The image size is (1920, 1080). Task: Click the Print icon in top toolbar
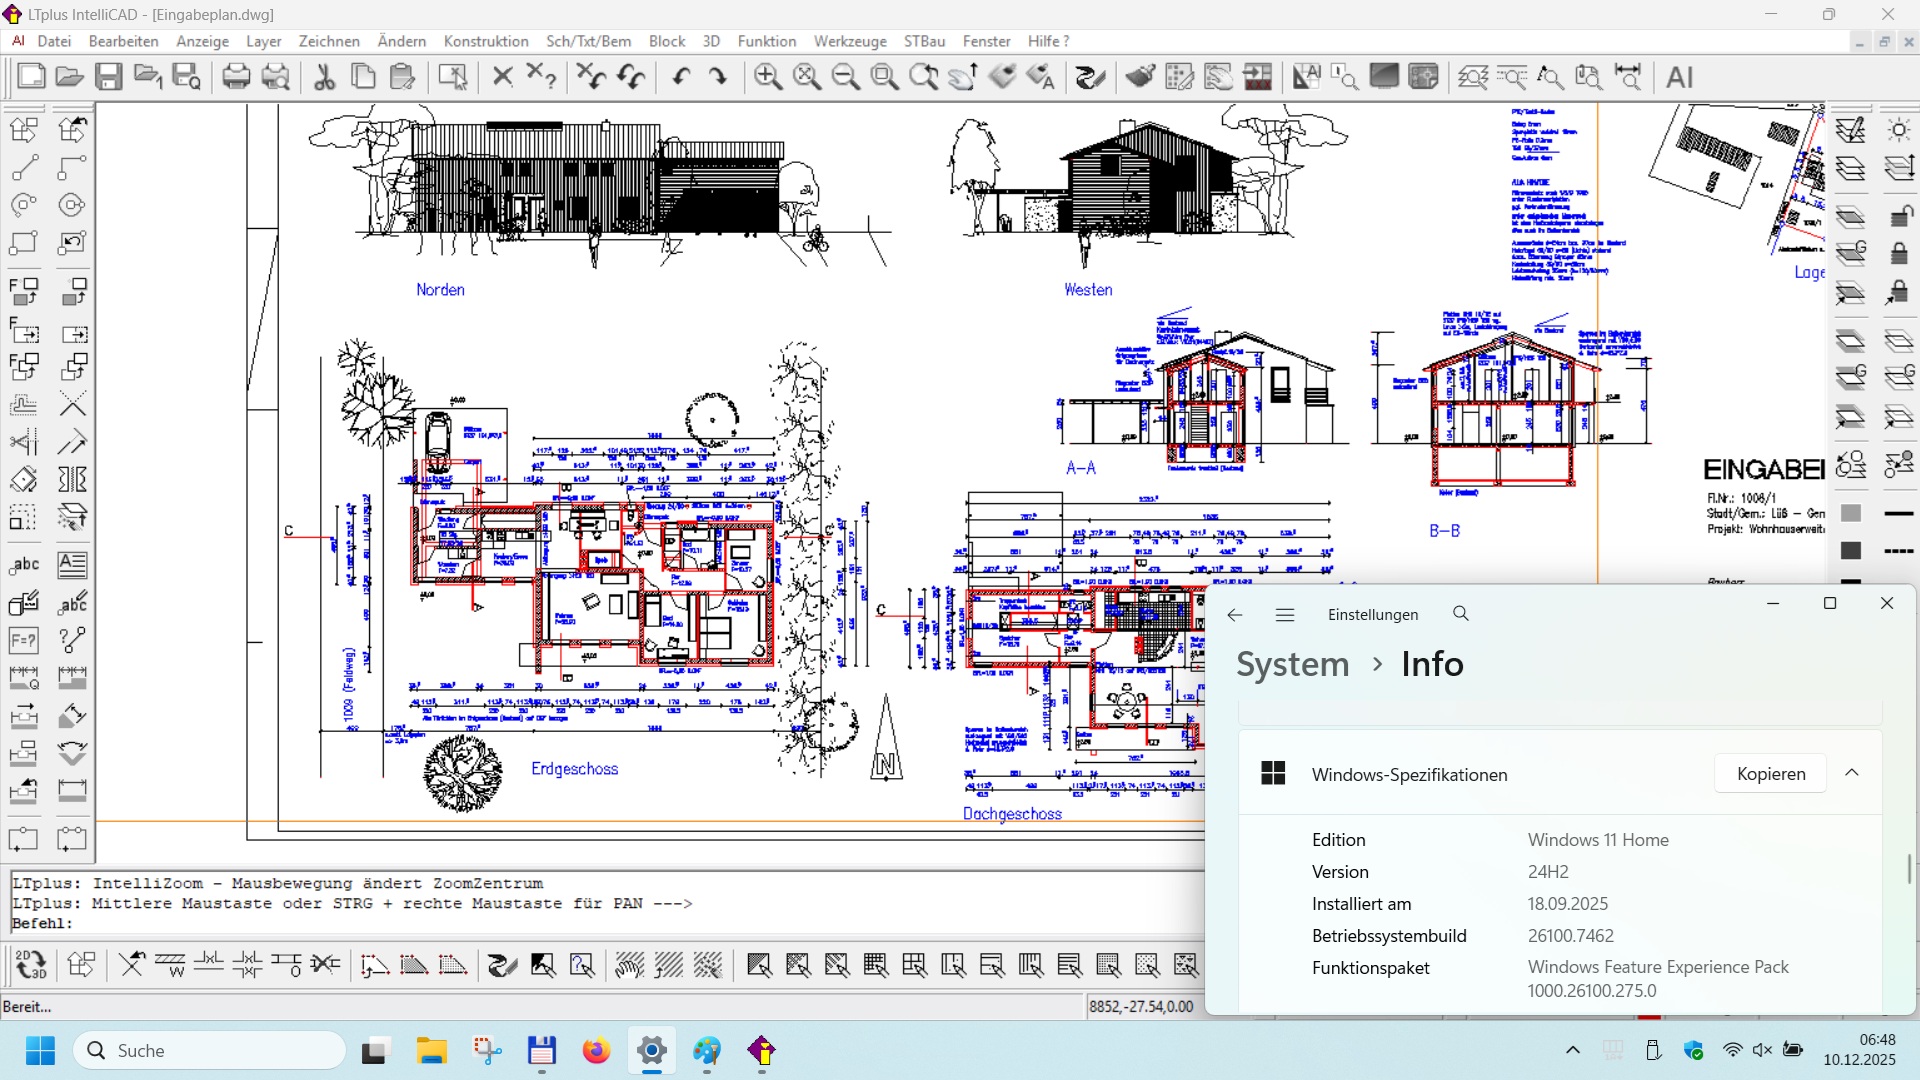236,77
